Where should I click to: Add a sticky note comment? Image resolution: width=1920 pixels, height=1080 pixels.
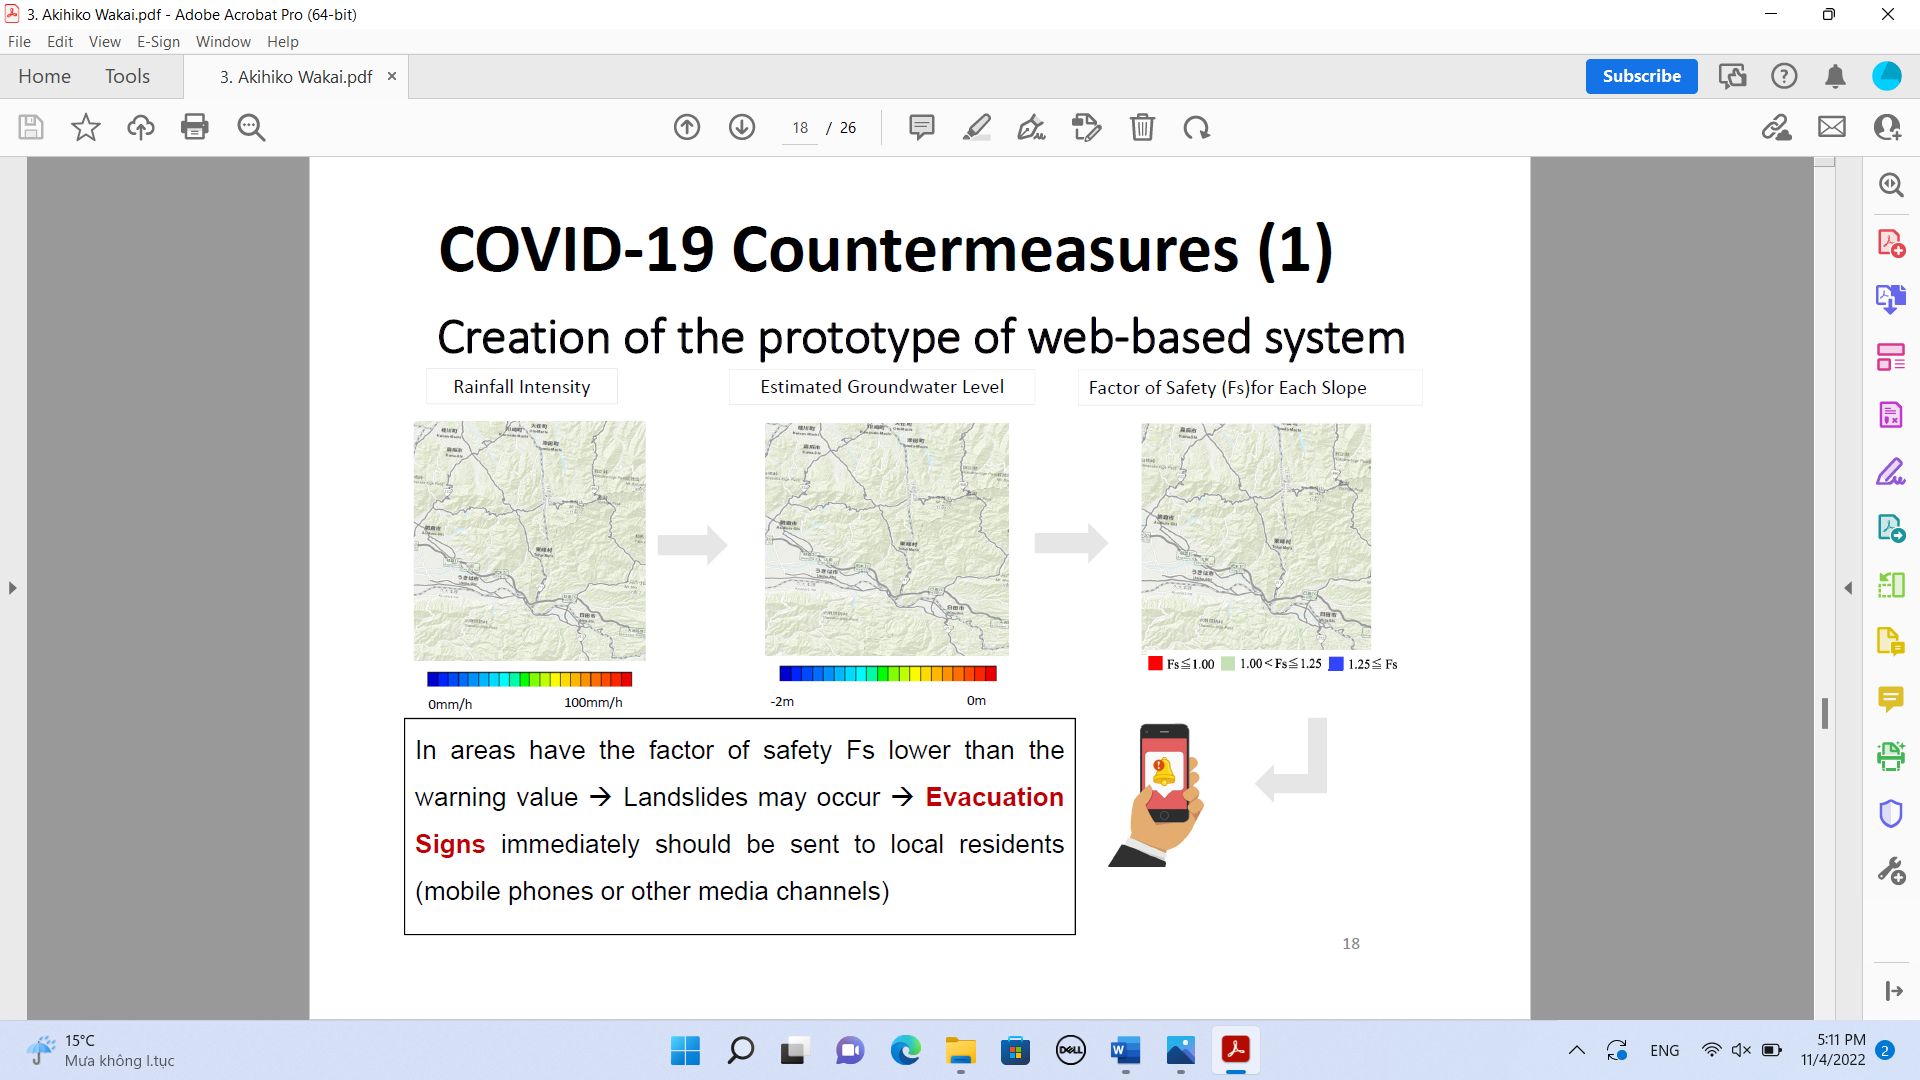coord(921,127)
